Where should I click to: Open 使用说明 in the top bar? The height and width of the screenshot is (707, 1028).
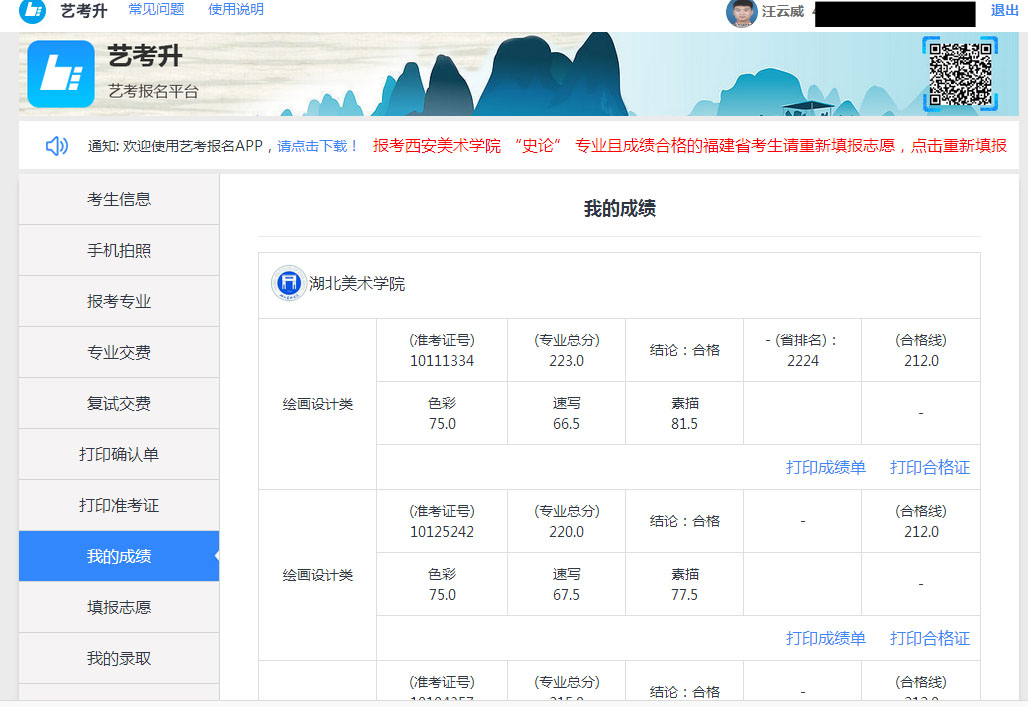coord(236,9)
